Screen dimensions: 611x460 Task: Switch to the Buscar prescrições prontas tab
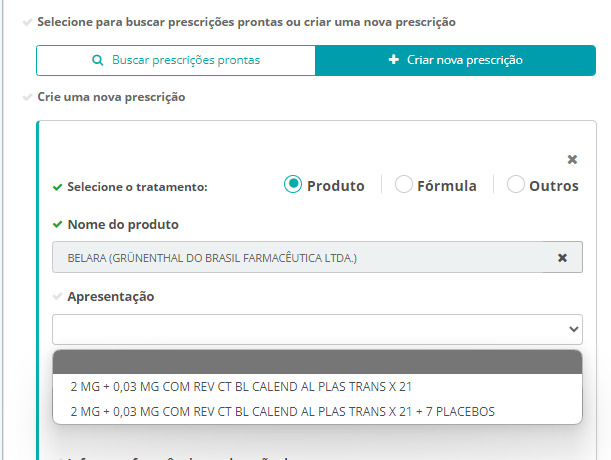click(x=176, y=60)
